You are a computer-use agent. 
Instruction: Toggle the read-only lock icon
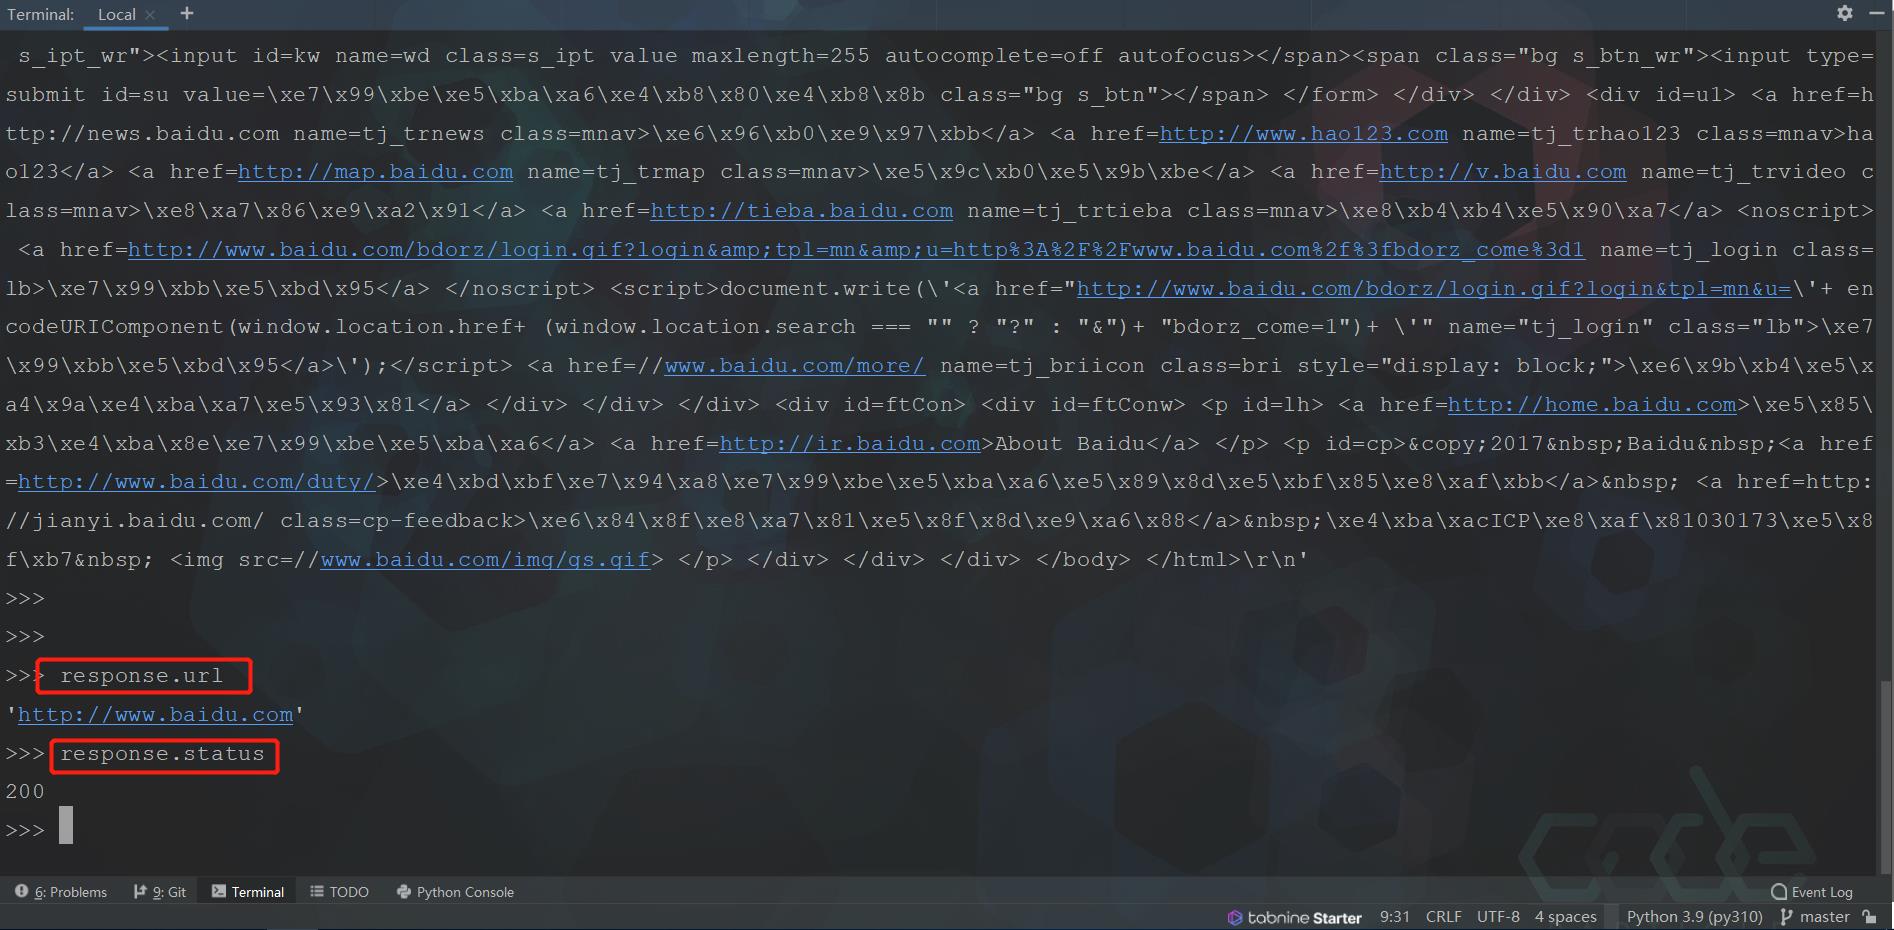coord(1870,917)
